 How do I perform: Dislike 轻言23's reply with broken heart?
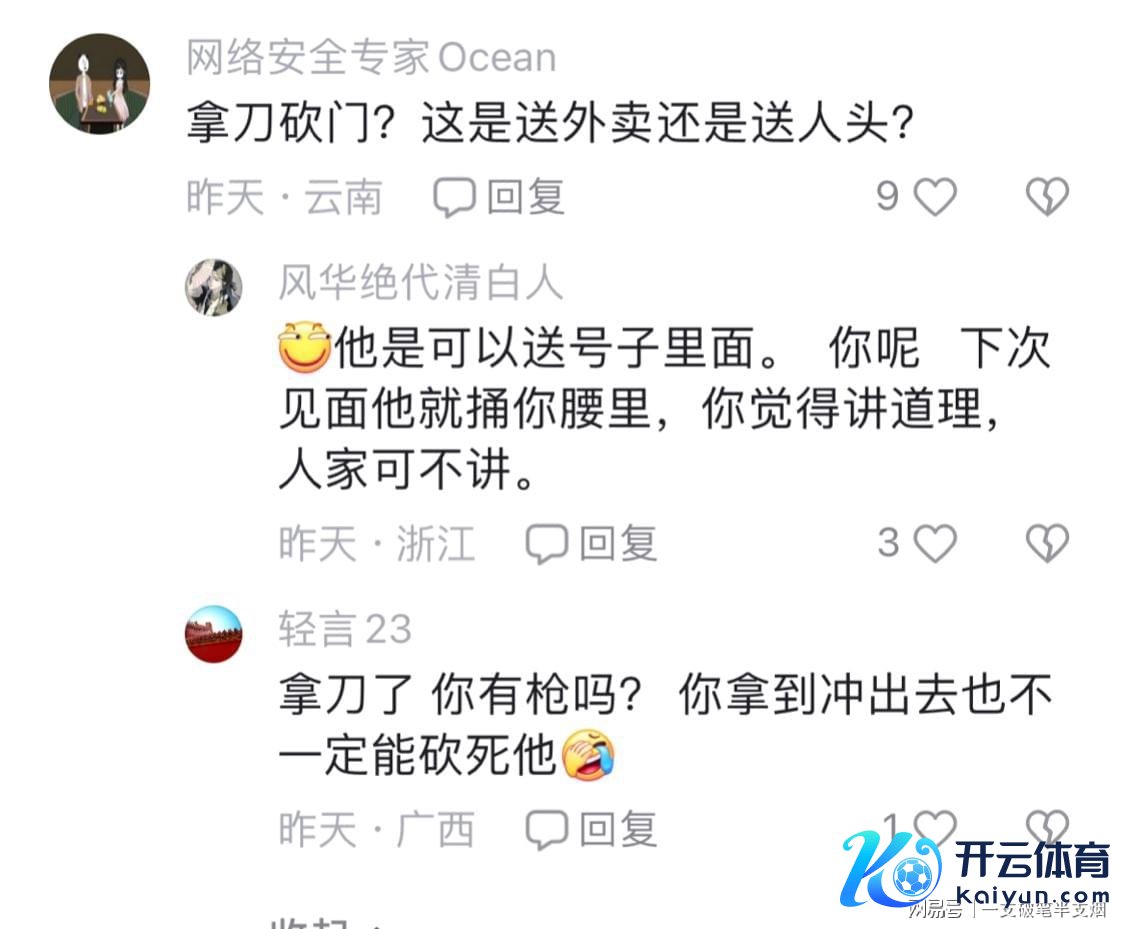[x=1047, y=829]
